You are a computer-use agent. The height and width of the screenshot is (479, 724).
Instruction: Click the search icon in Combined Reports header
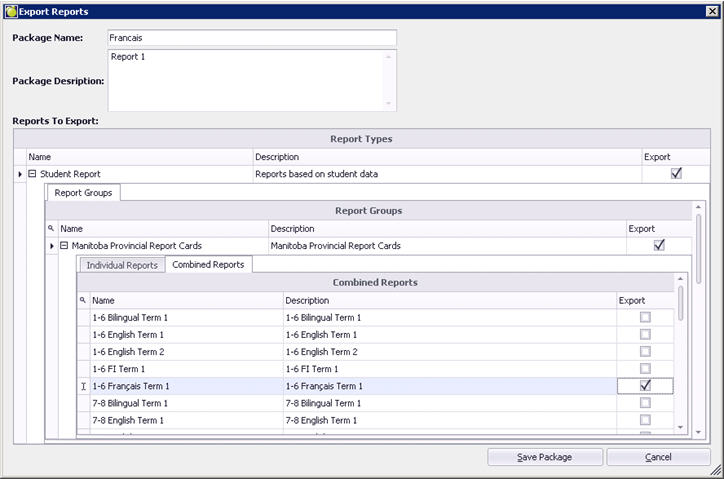coord(83,300)
